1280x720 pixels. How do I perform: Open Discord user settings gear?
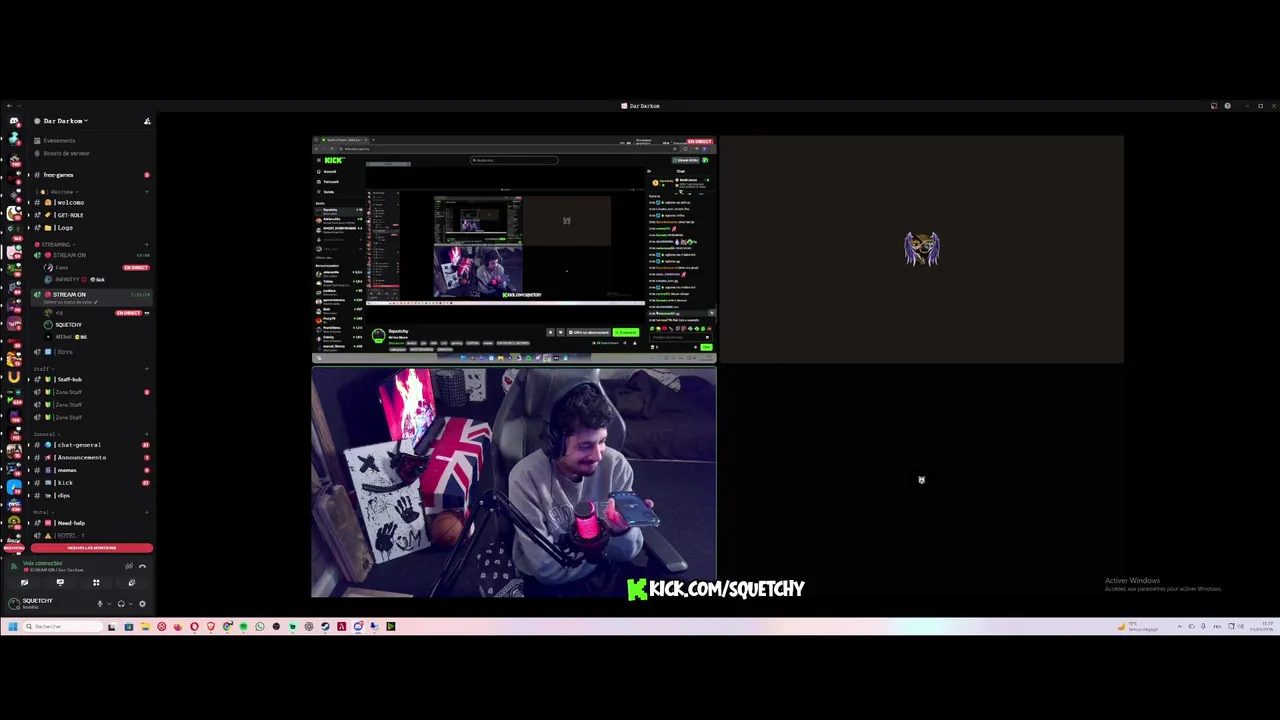click(x=142, y=604)
